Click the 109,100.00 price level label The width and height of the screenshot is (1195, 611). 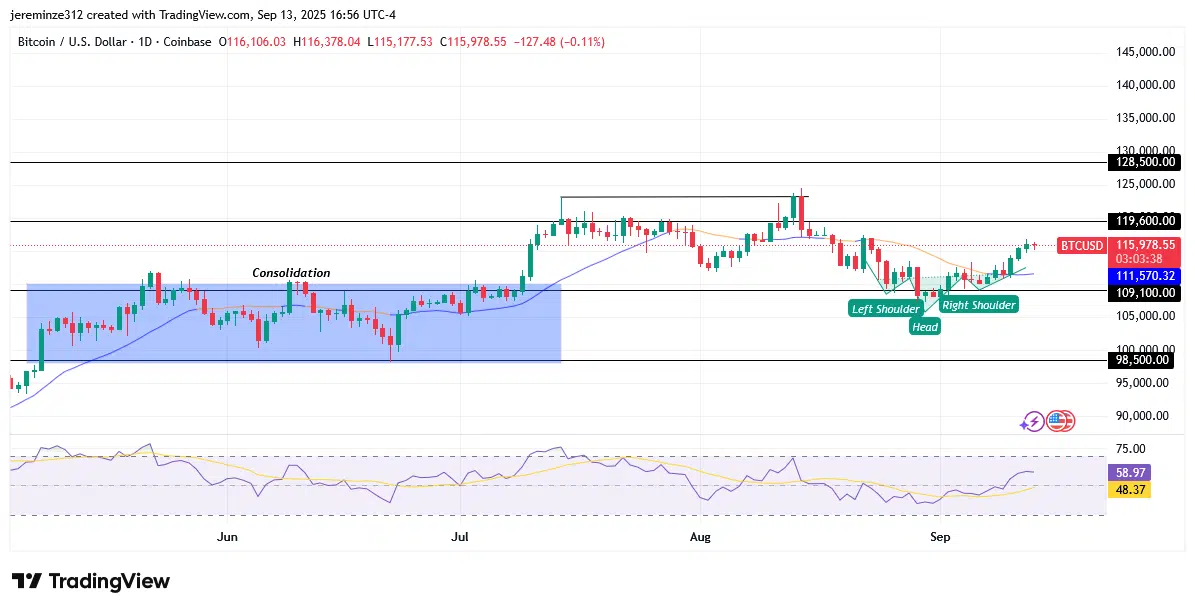pos(1144,291)
